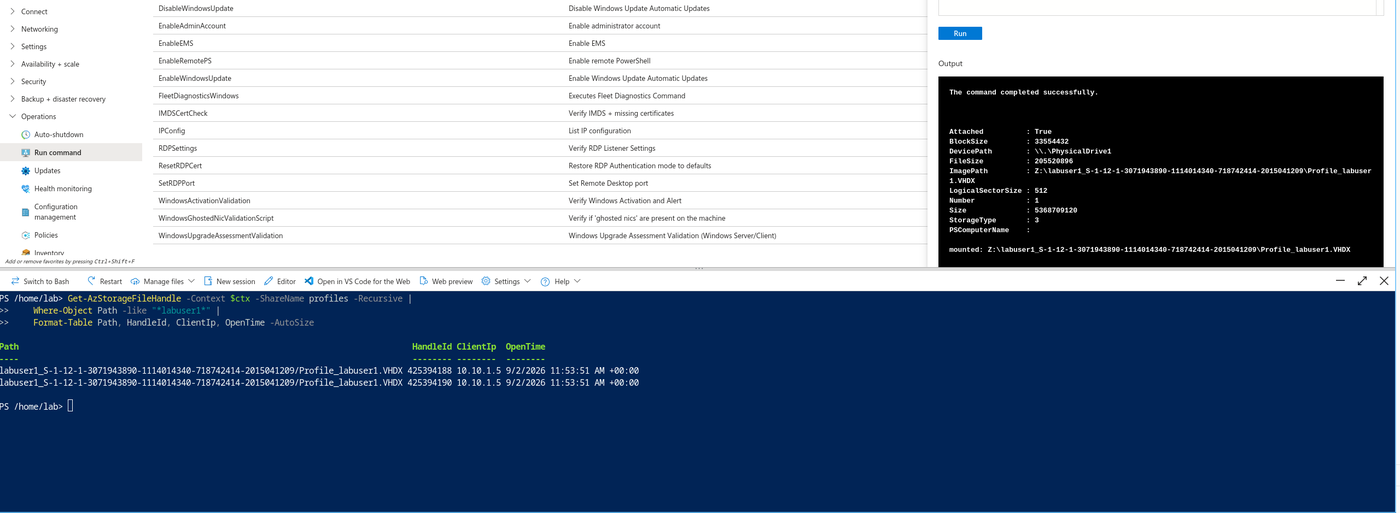The height and width of the screenshot is (513, 1400).
Task: Select the Run command icon in sidebar
Action: tap(26, 153)
